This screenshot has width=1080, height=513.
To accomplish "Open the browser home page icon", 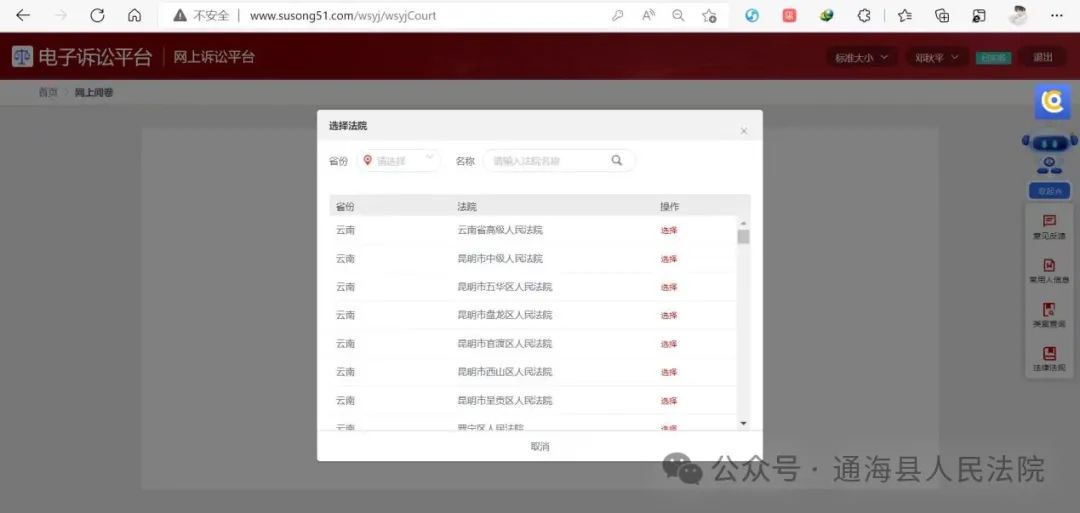I will click(135, 15).
